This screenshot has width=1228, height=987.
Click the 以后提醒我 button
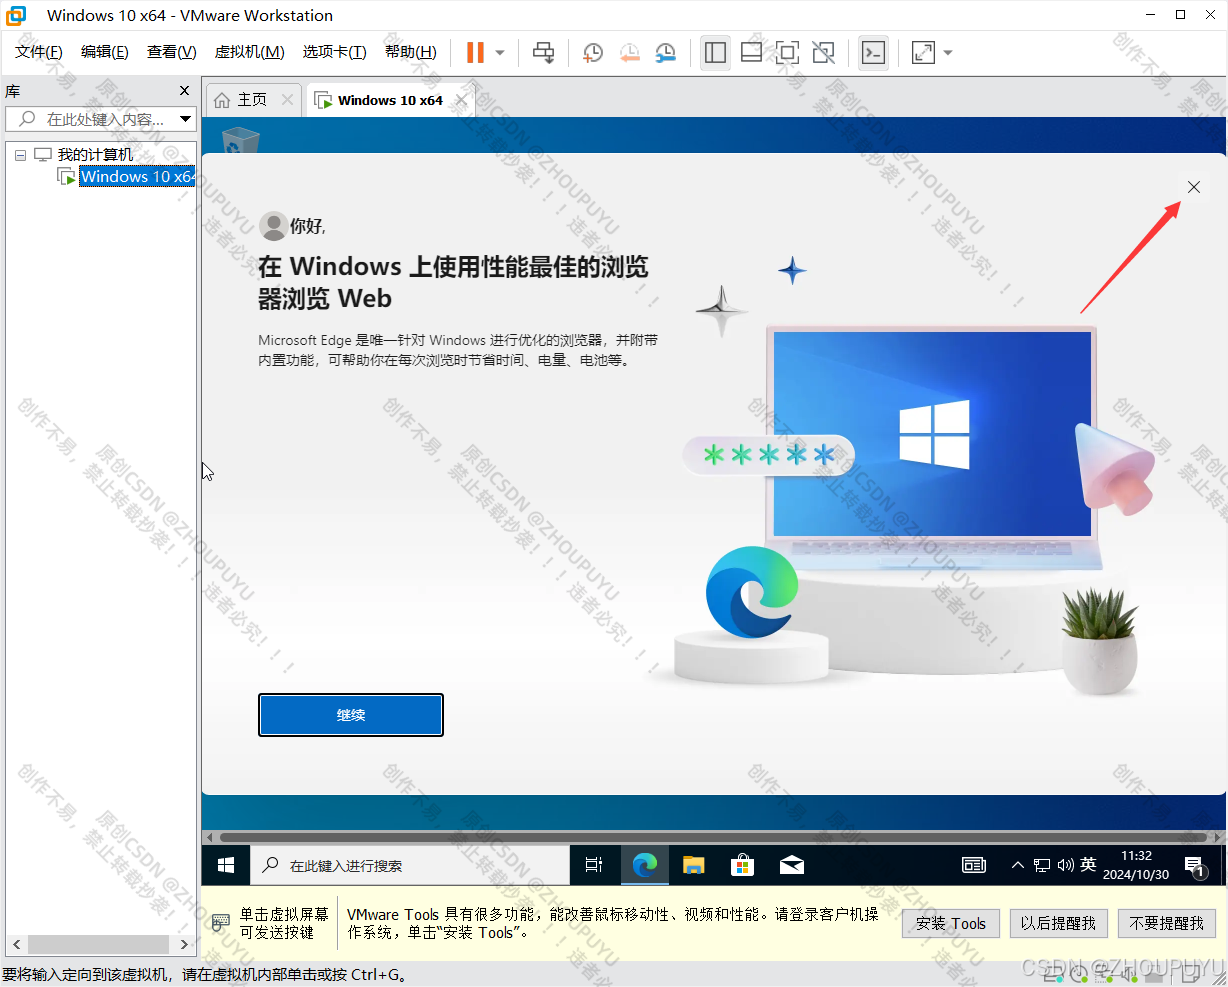(x=1058, y=923)
